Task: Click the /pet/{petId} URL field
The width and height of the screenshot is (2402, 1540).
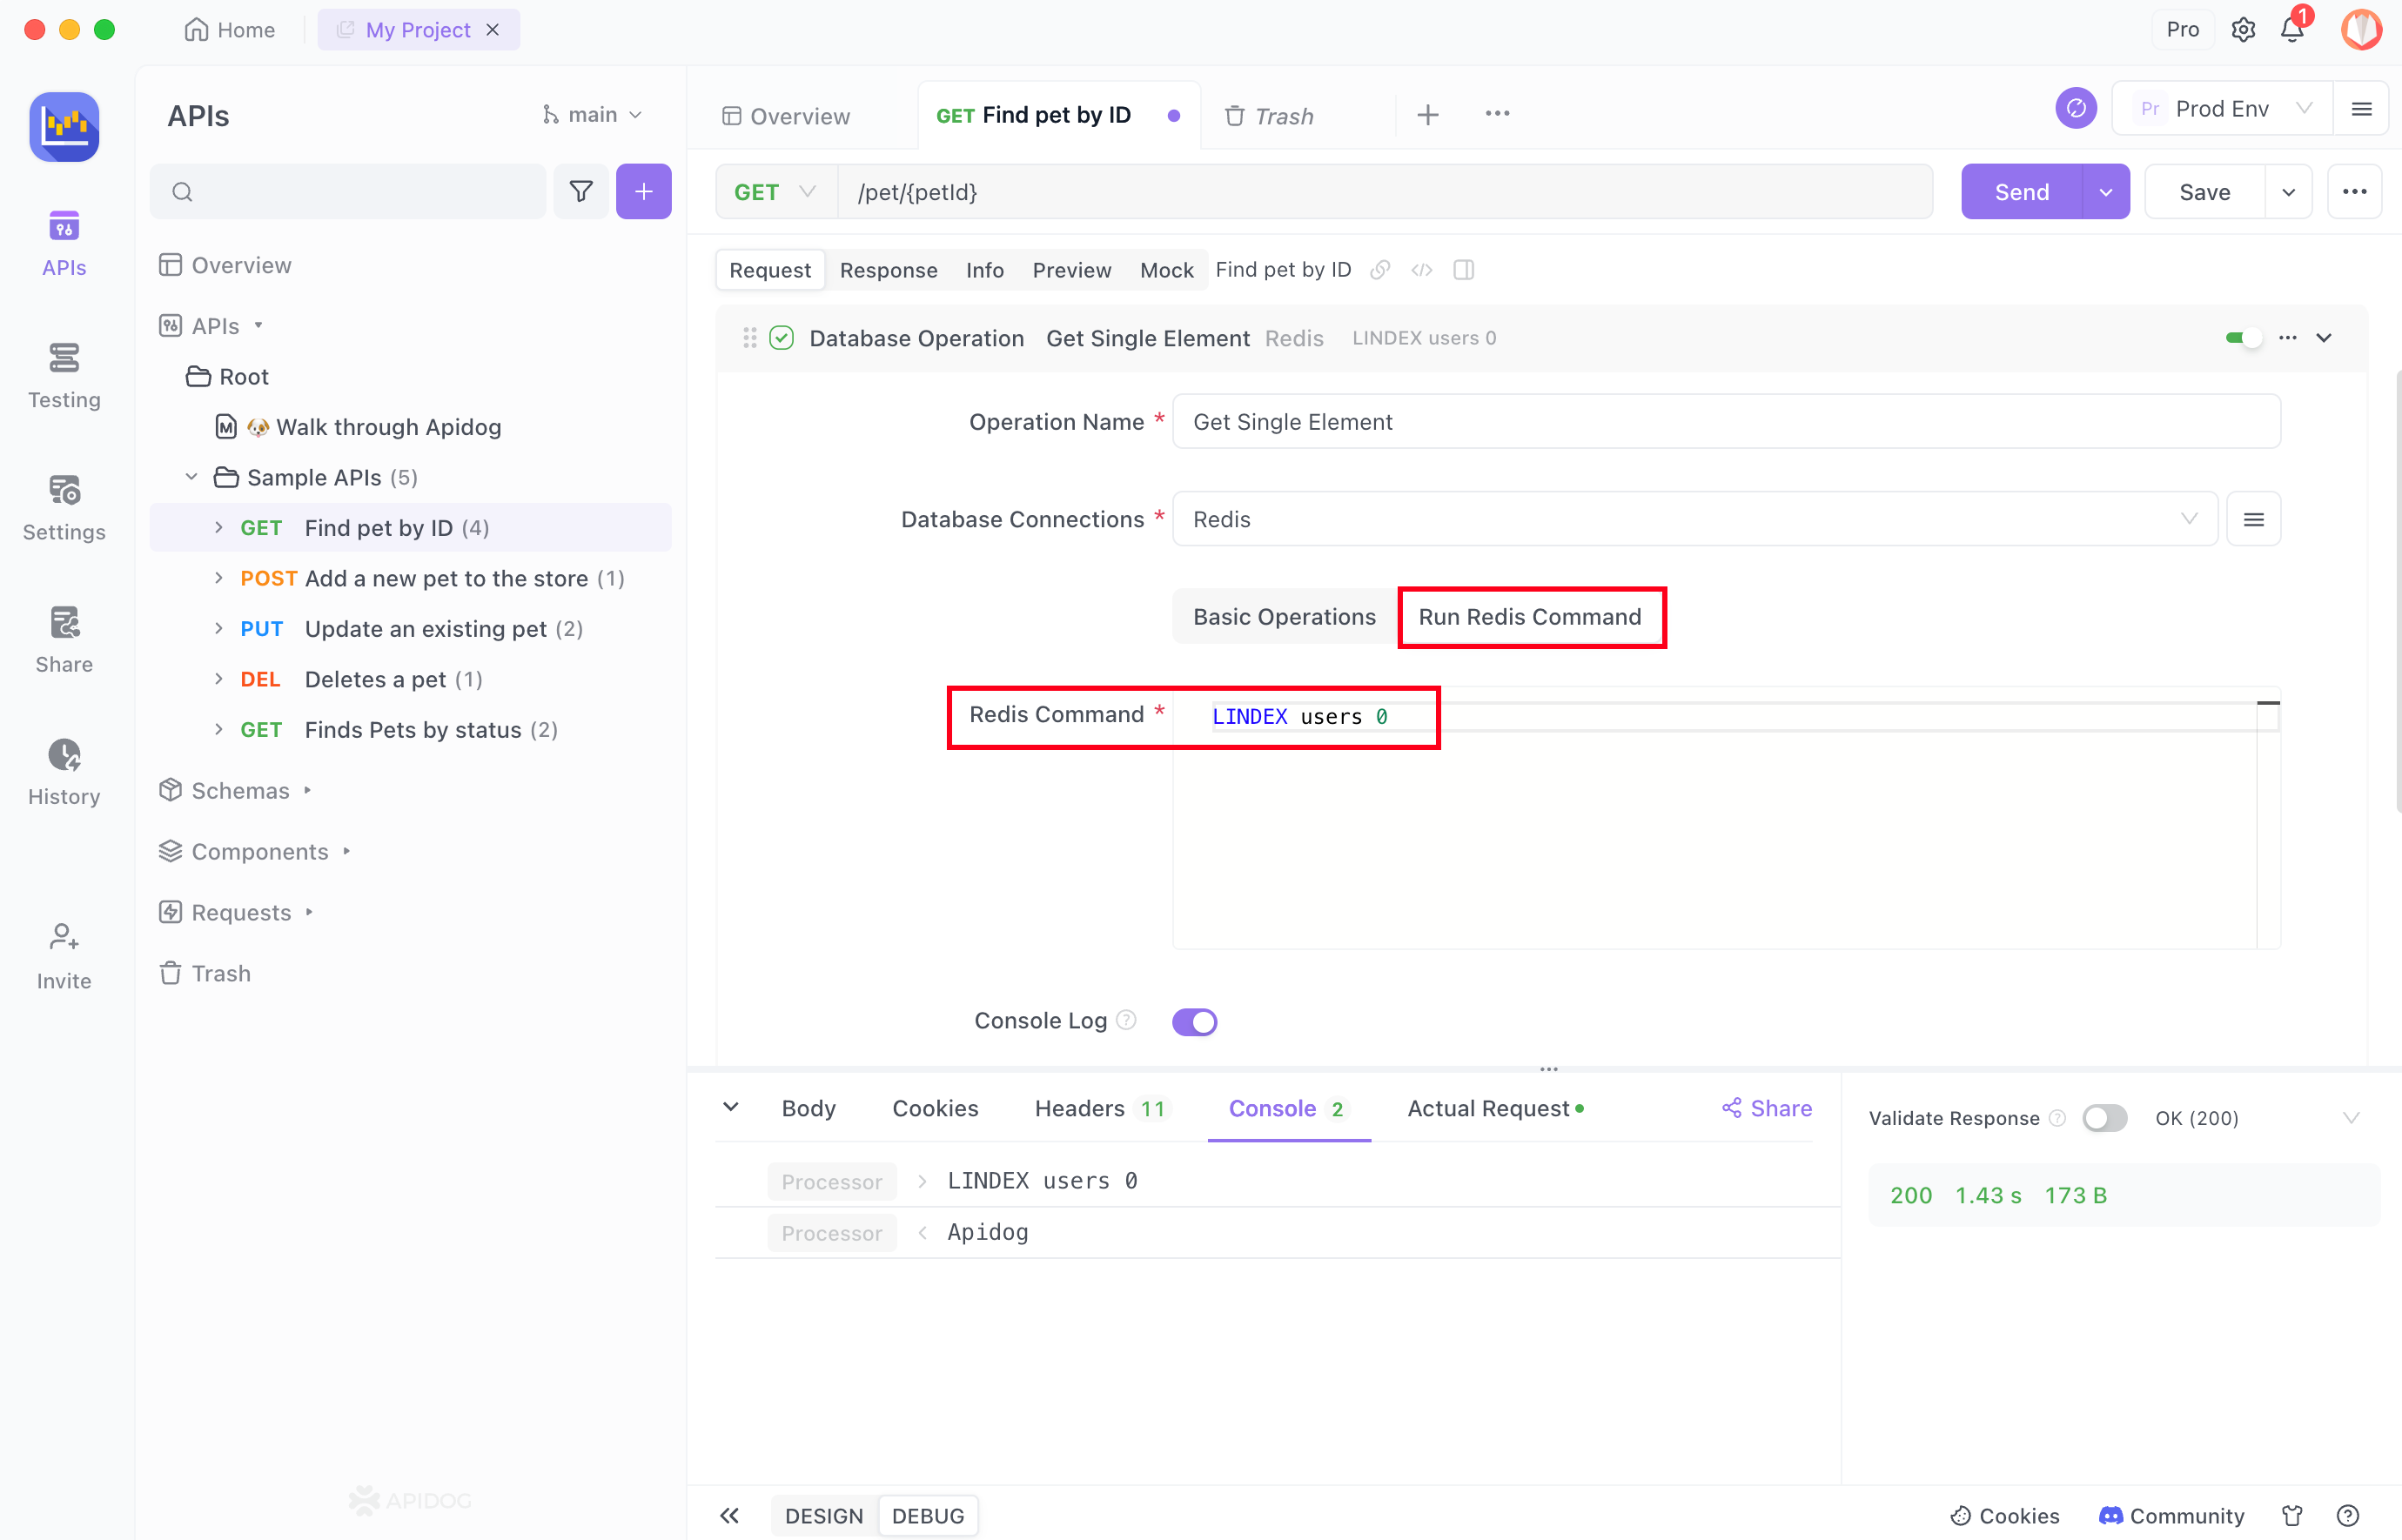Action: click(x=1300, y=191)
